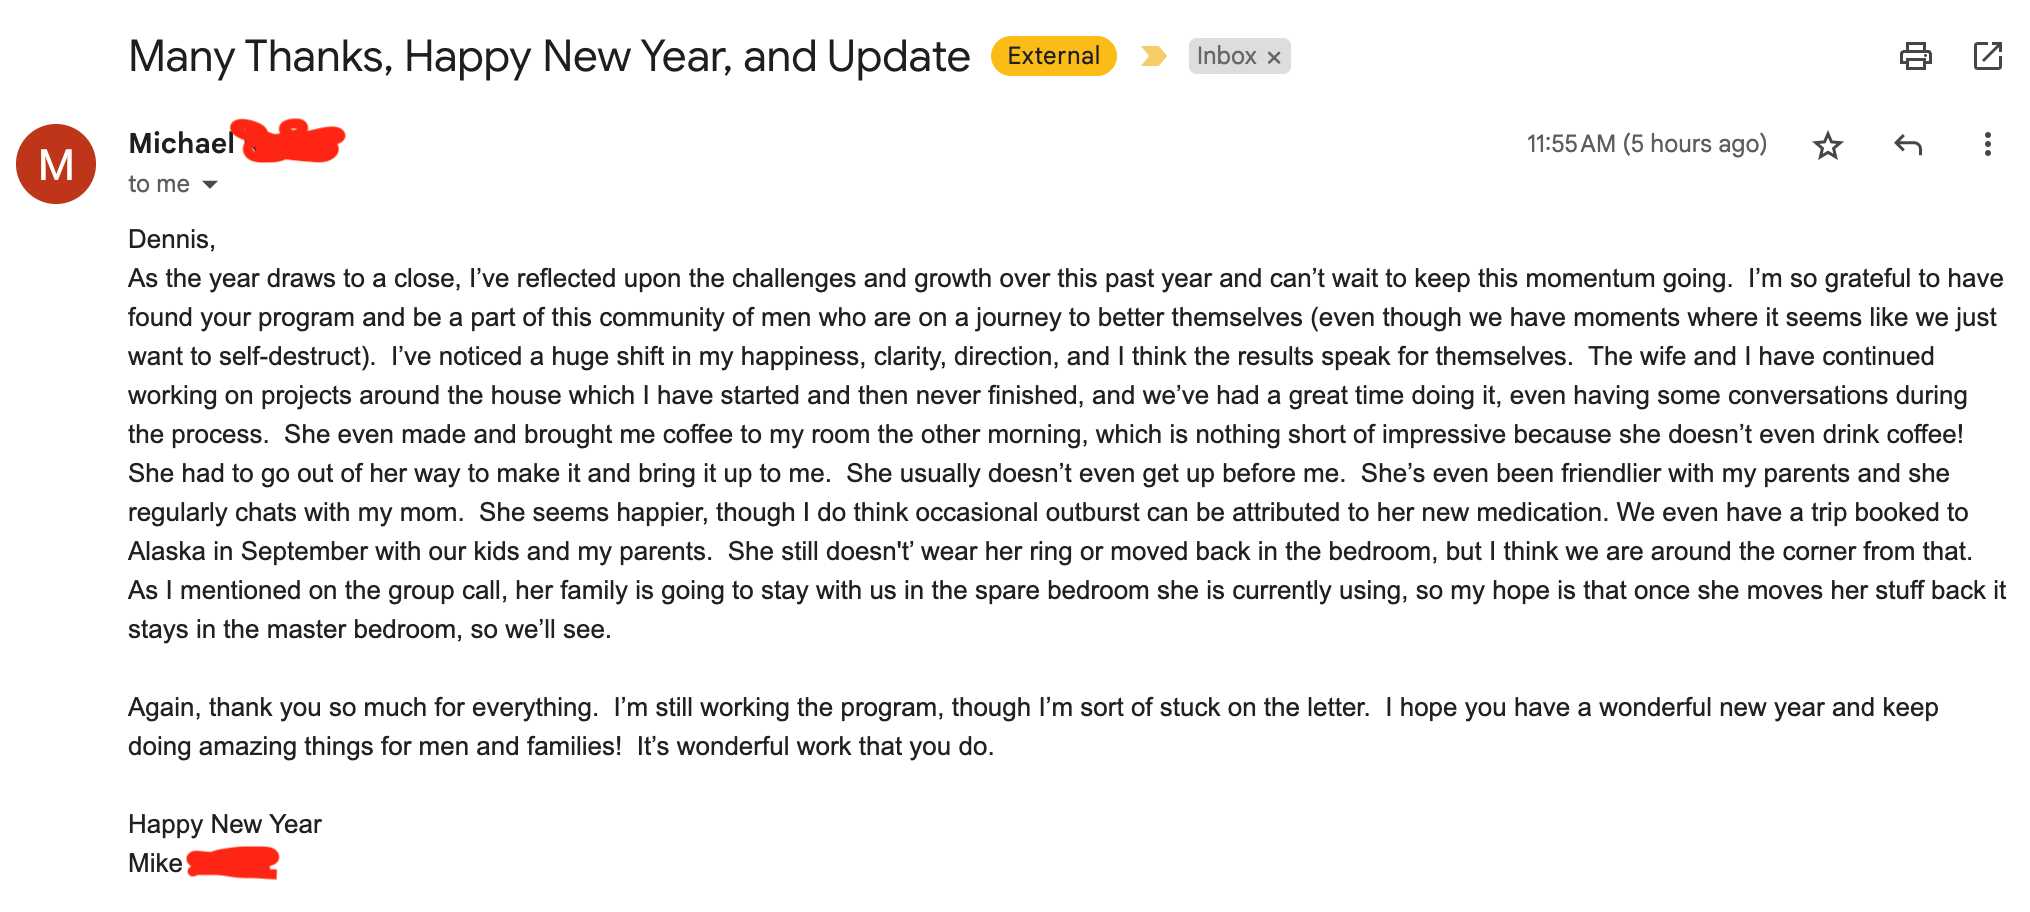Click the yellow External tag

point(1053,56)
